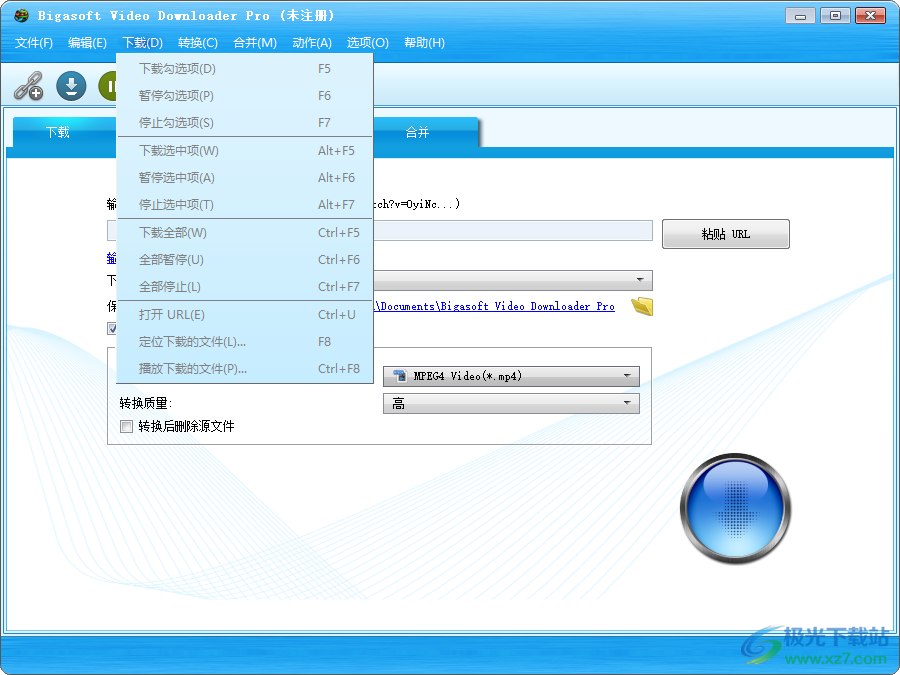
Task: Open the save folder via yellow folder icon
Action: tap(642, 307)
